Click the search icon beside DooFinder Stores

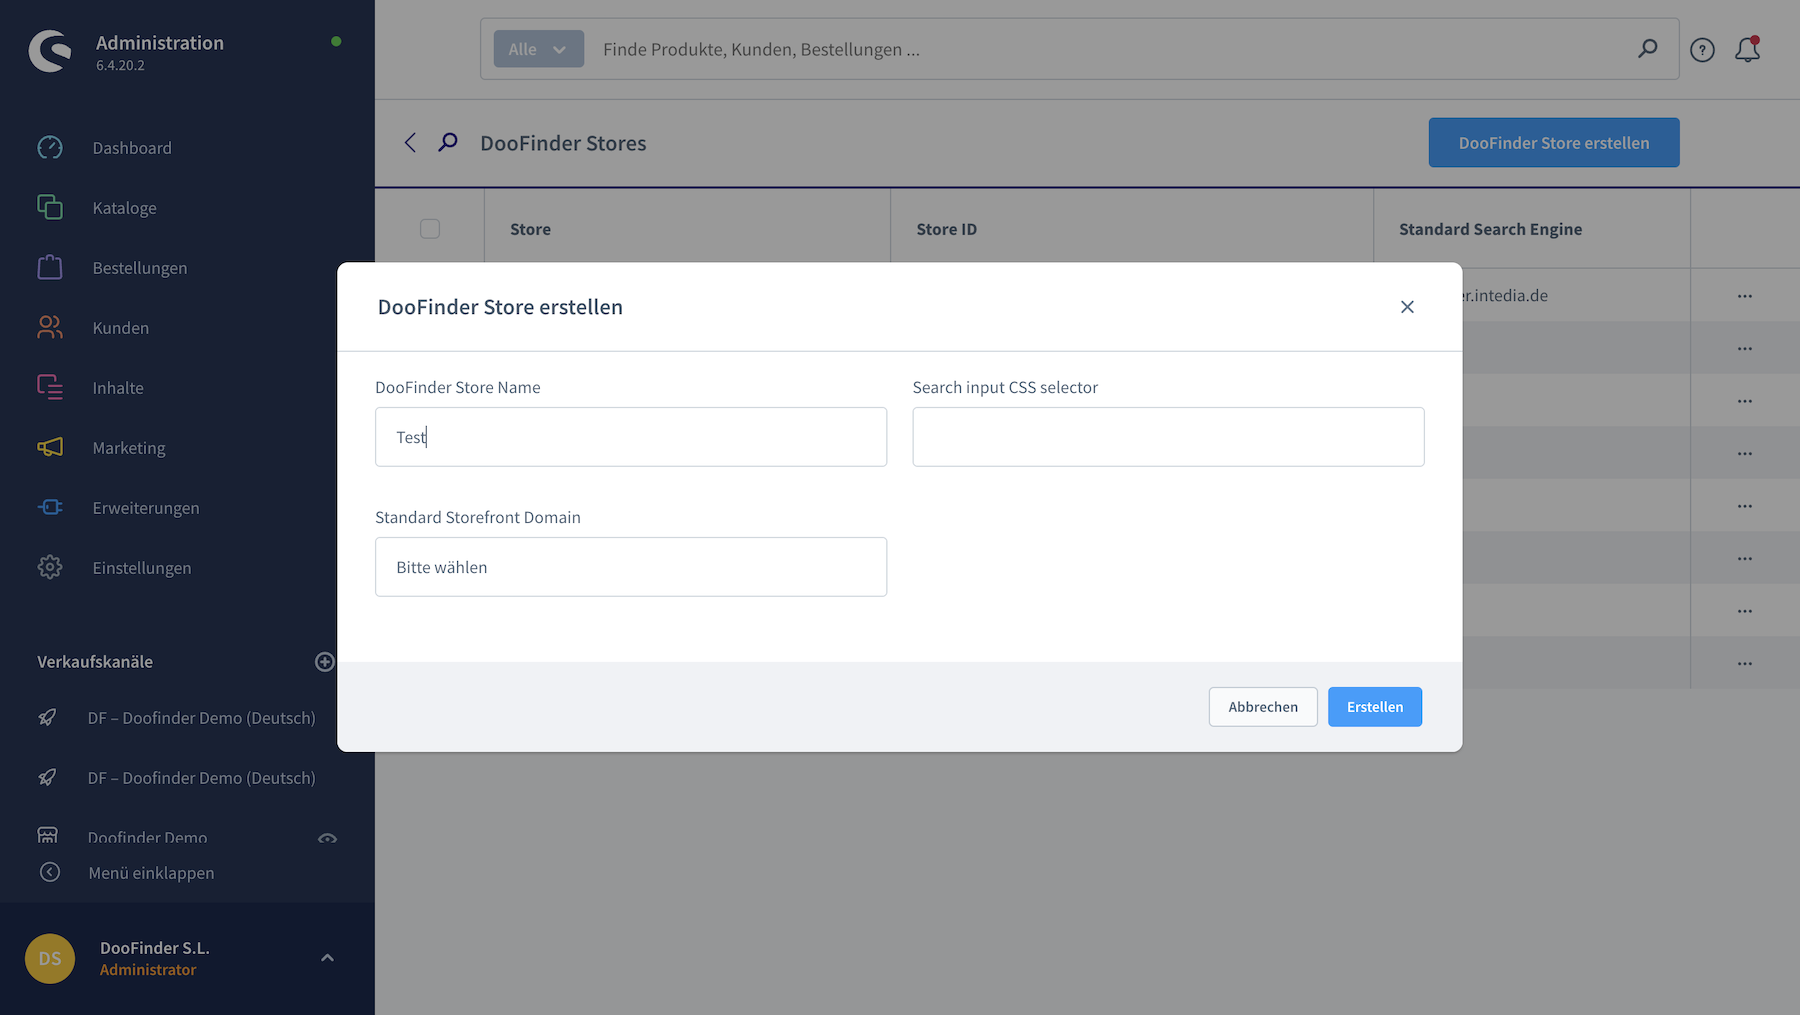click(448, 142)
